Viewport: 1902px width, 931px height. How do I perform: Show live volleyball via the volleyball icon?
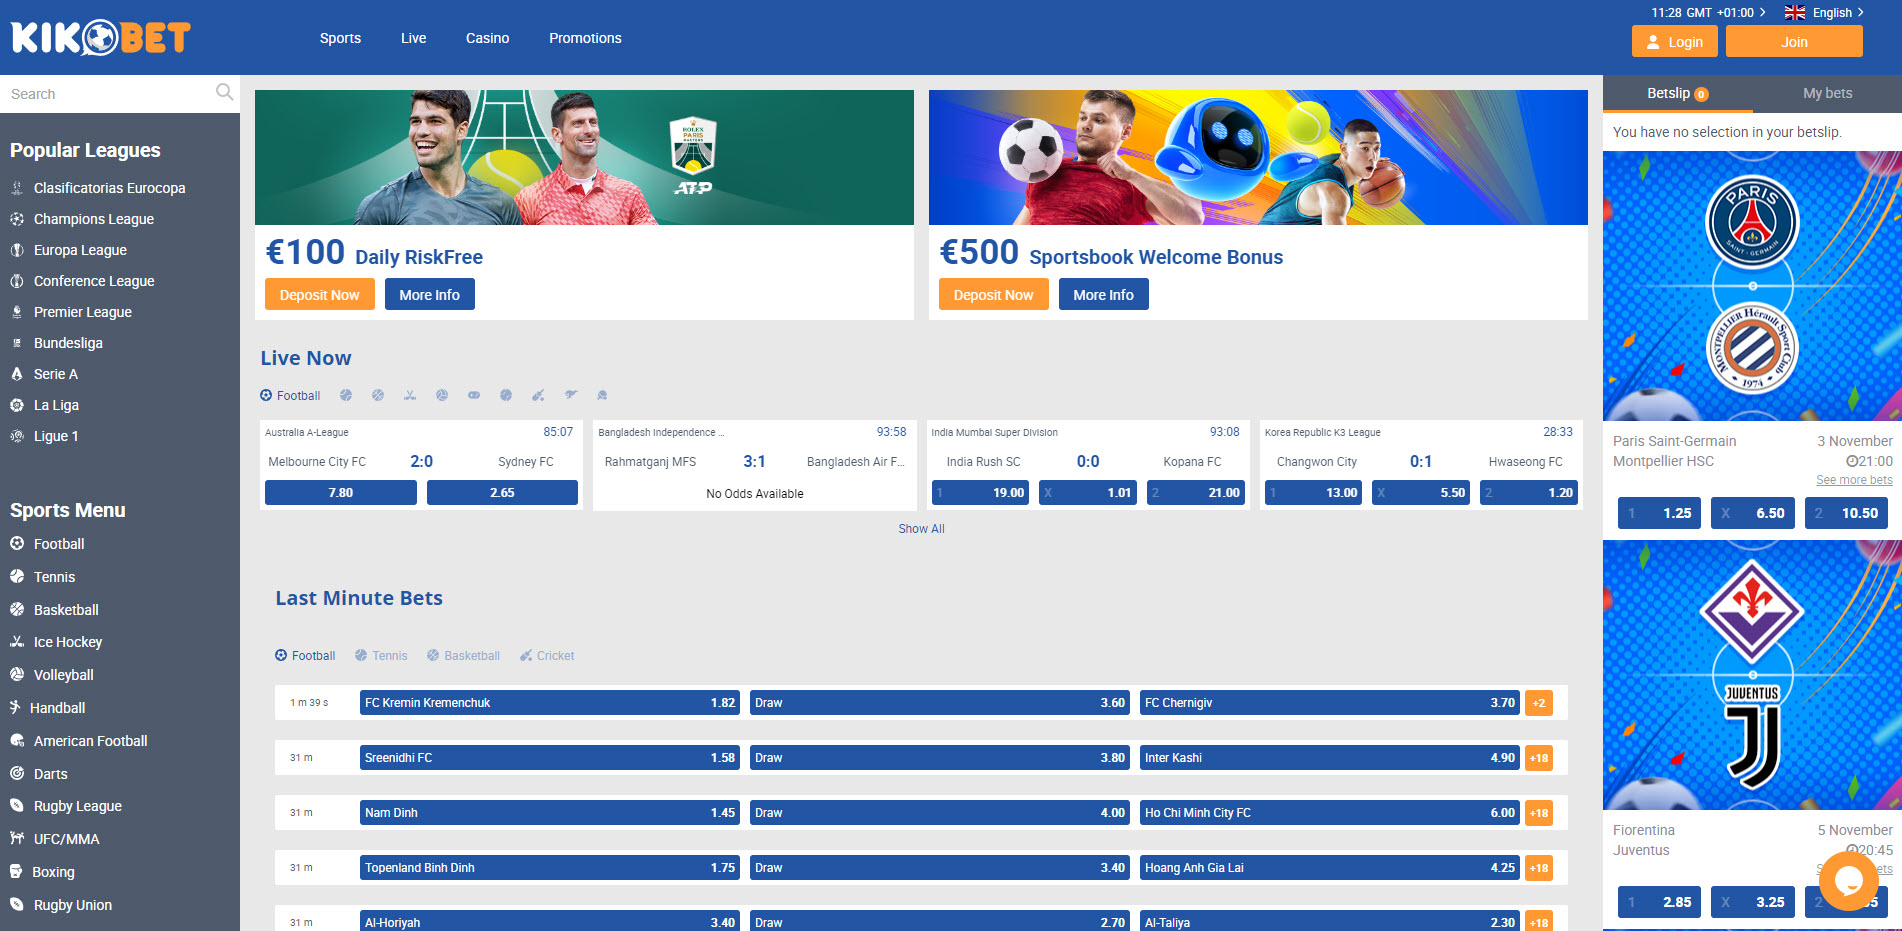click(442, 395)
